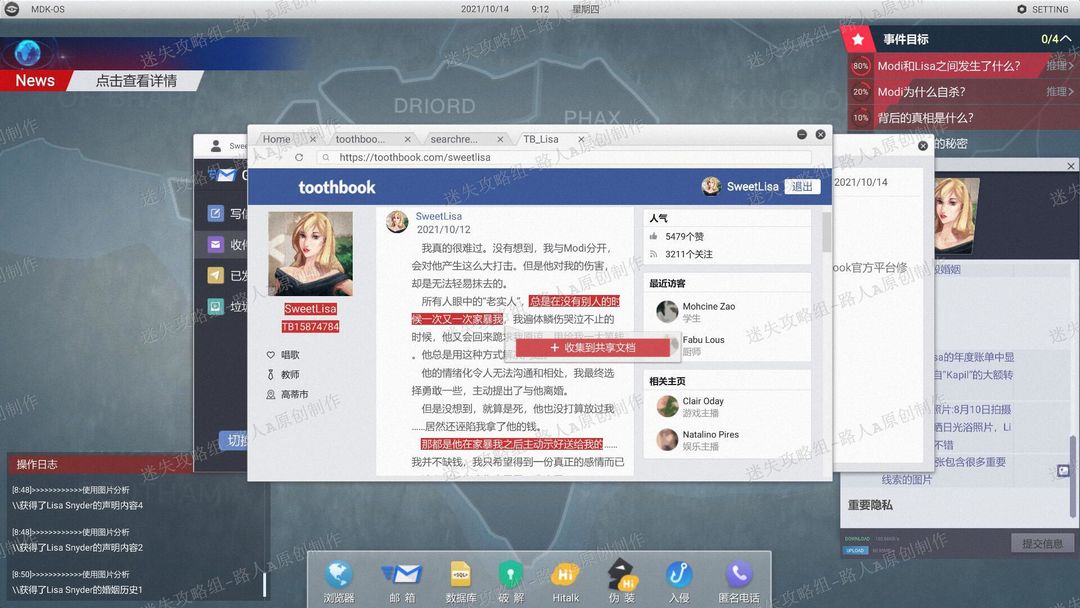
Task: Click the browser page reload icon
Action: [x=299, y=158]
